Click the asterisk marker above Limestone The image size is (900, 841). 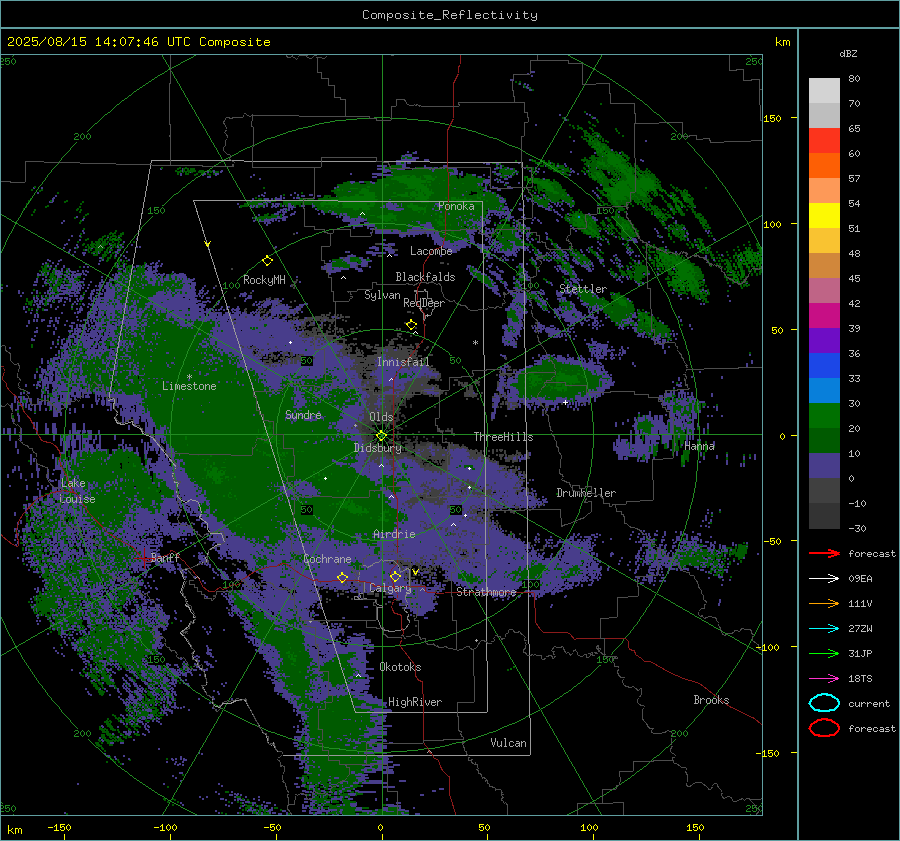[x=189, y=377]
